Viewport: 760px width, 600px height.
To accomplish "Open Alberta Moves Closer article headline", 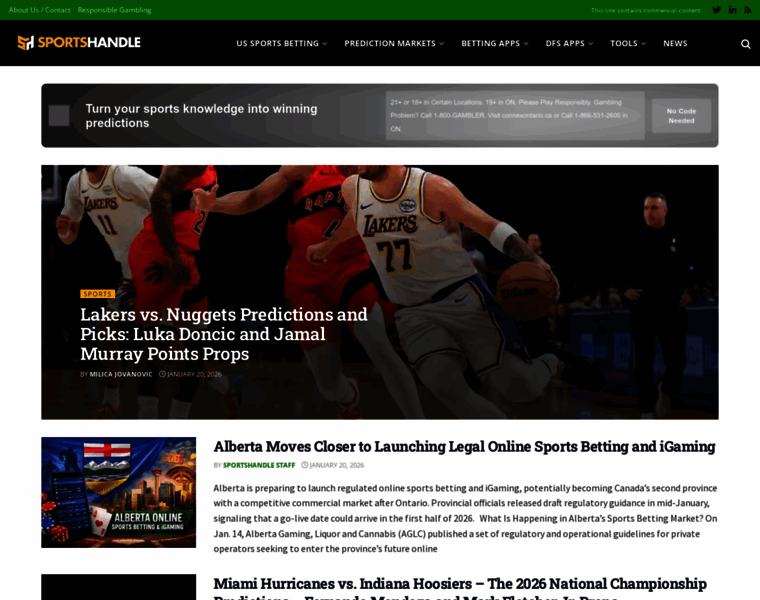I will coord(464,446).
